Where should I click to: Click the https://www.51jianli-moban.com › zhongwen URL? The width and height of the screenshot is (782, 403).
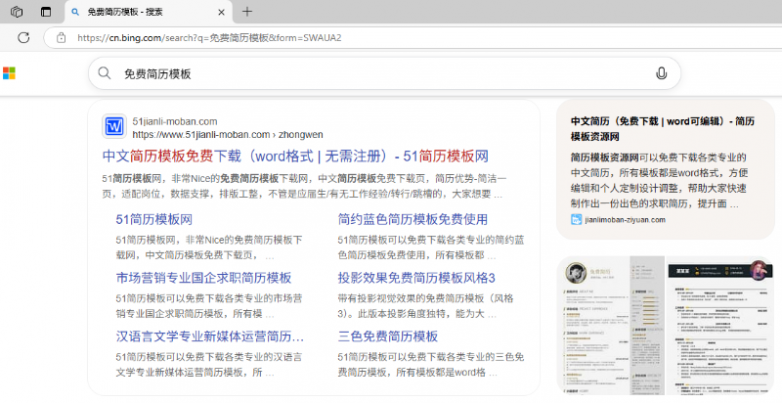[x=227, y=135]
